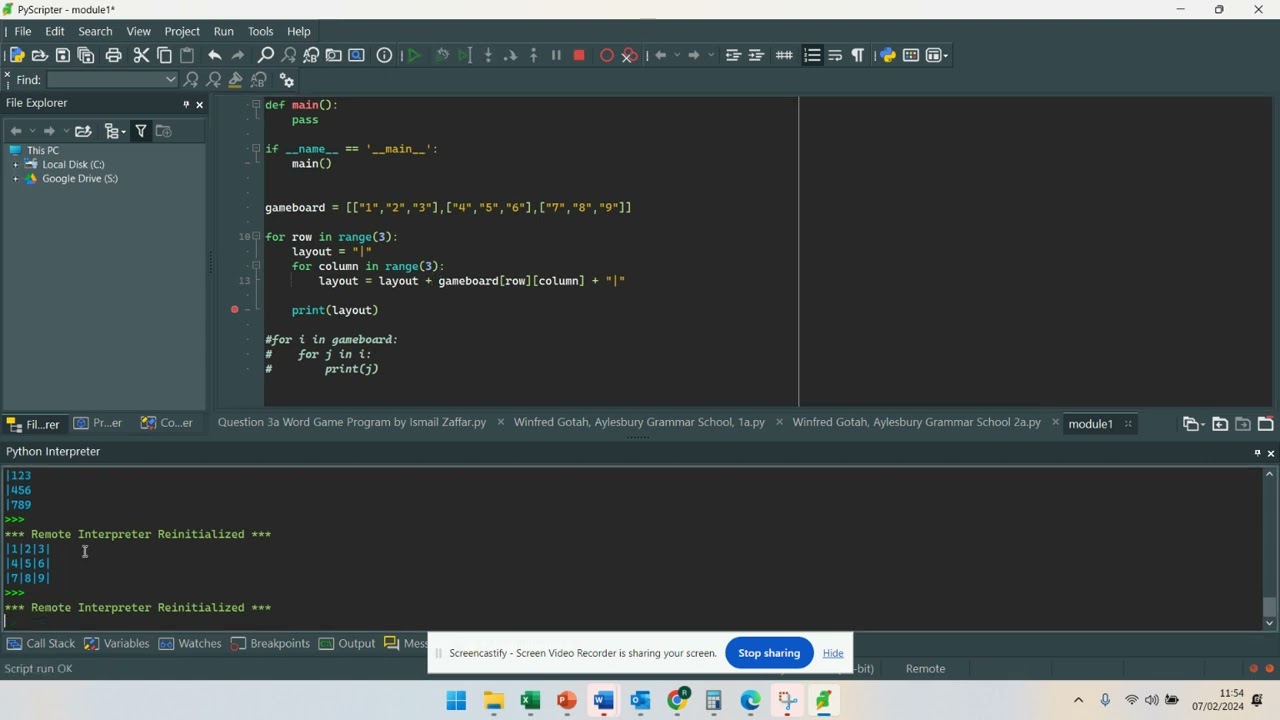Pin the Python Interpreter panel
The height and width of the screenshot is (720, 1280).
point(1257,453)
